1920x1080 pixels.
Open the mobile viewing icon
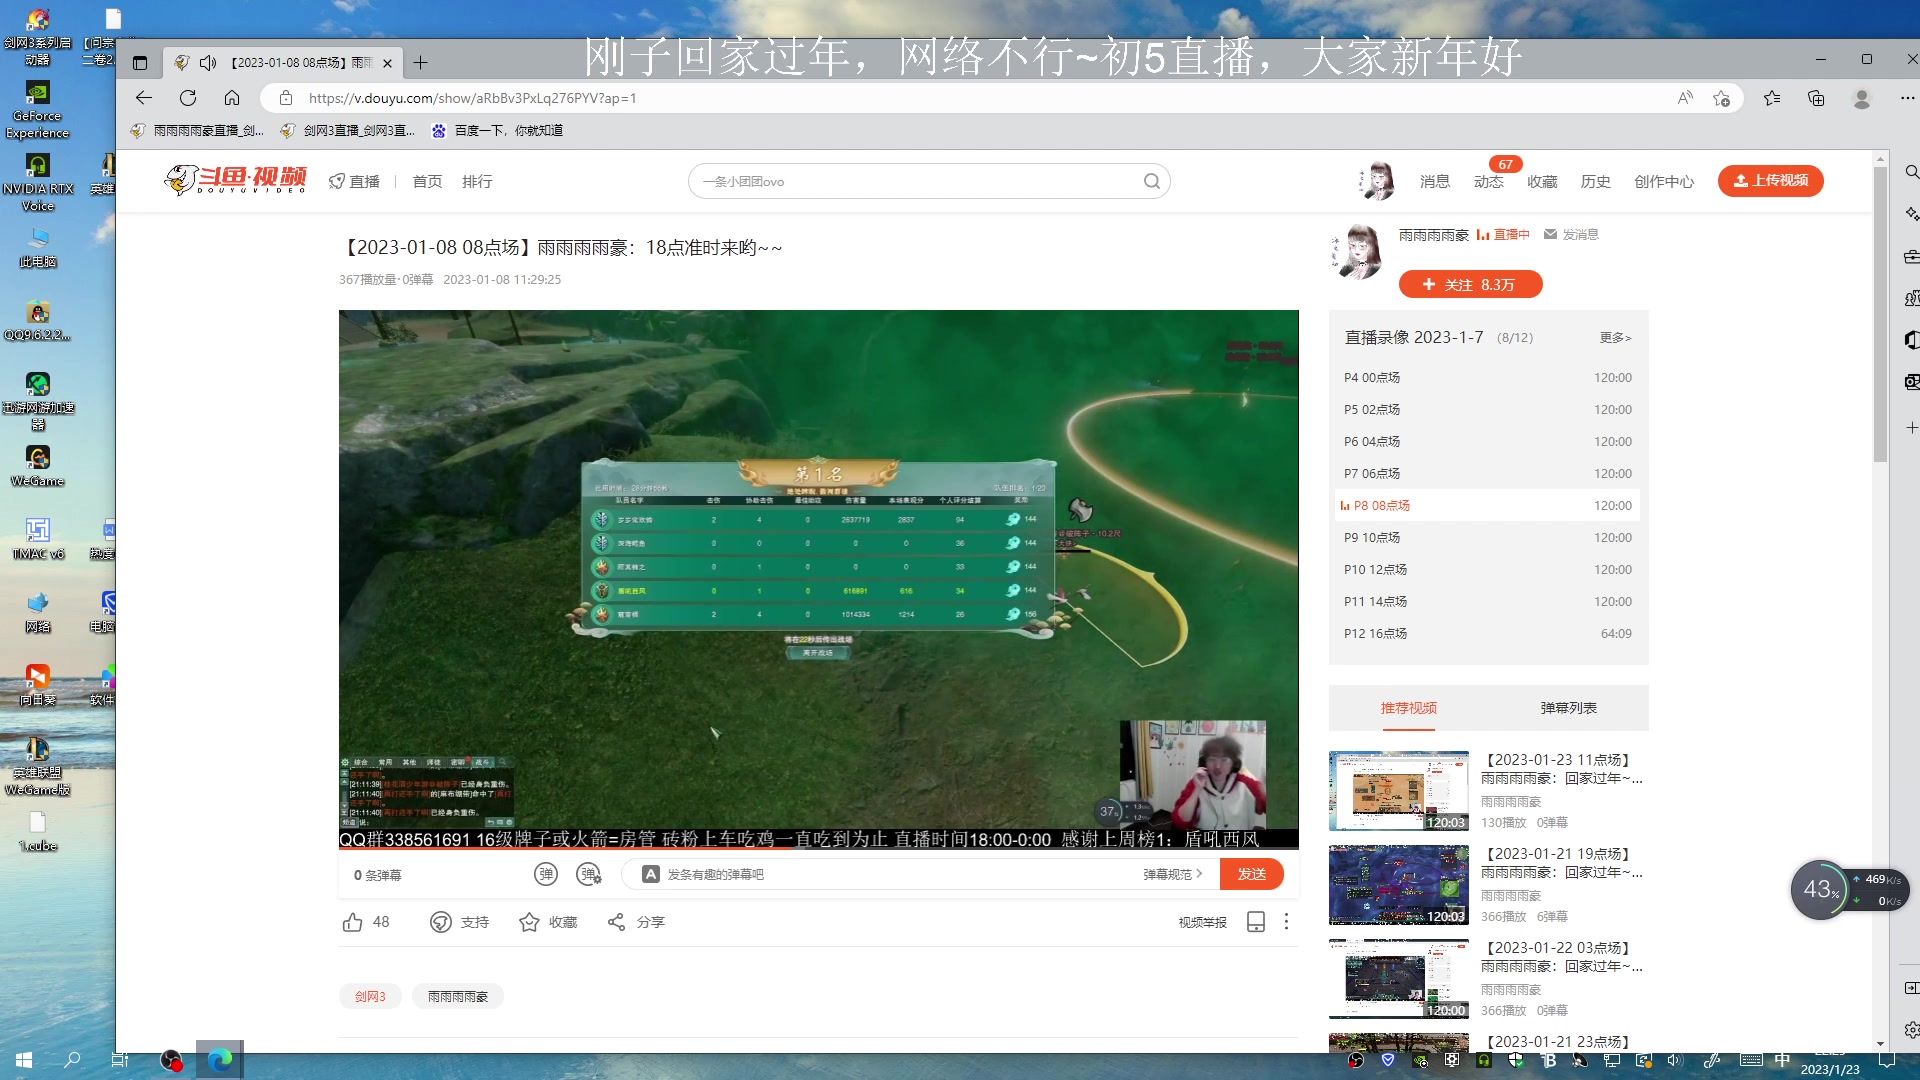coord(1256,922)
